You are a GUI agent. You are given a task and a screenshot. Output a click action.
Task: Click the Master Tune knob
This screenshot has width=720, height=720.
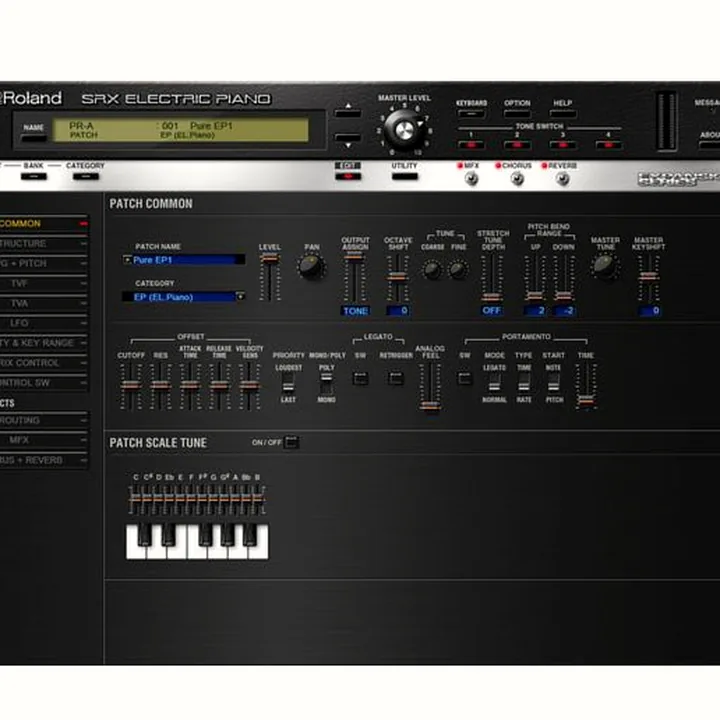click(x=604, y=266)
